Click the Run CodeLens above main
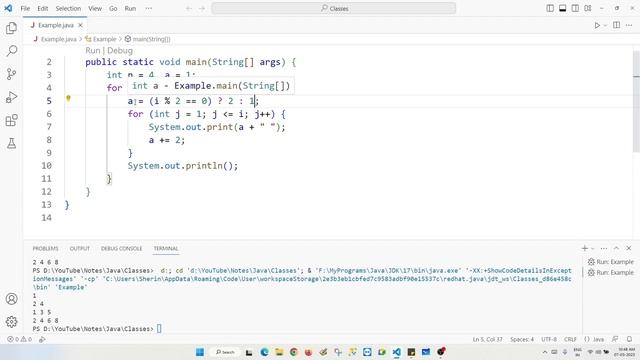 93,51
